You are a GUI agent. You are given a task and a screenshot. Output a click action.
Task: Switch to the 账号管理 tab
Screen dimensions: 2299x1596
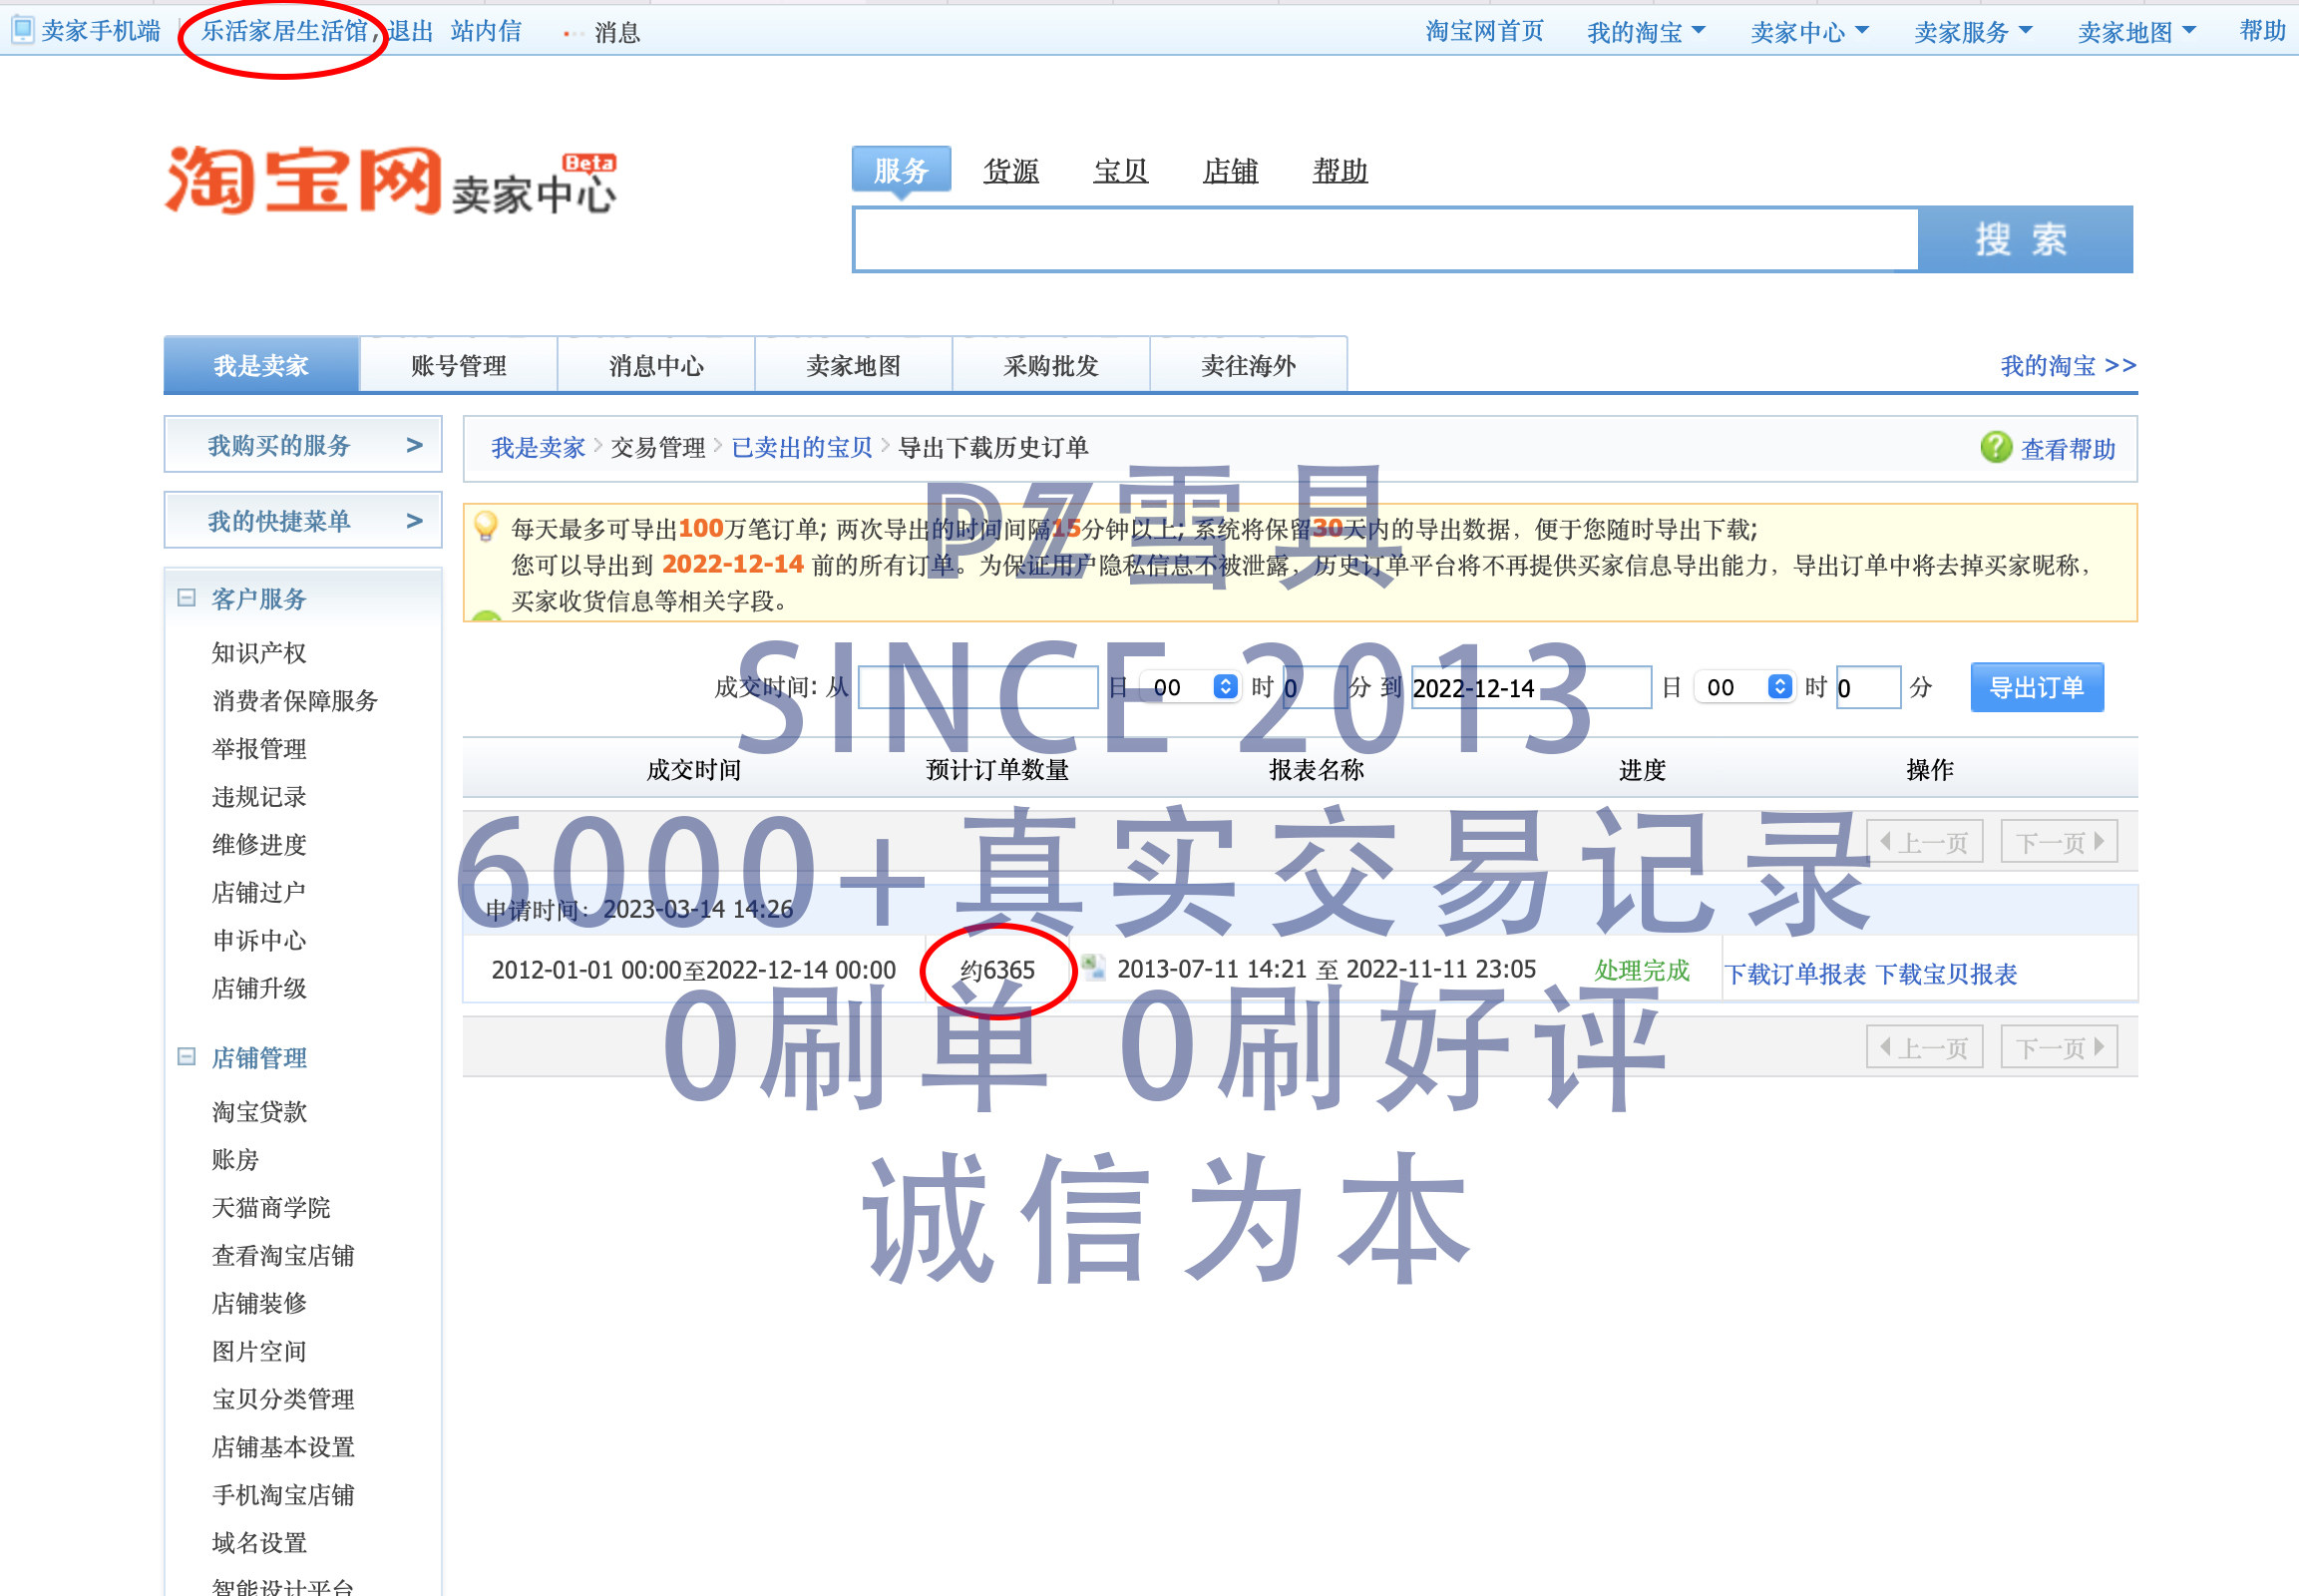[x=458, y=365]
